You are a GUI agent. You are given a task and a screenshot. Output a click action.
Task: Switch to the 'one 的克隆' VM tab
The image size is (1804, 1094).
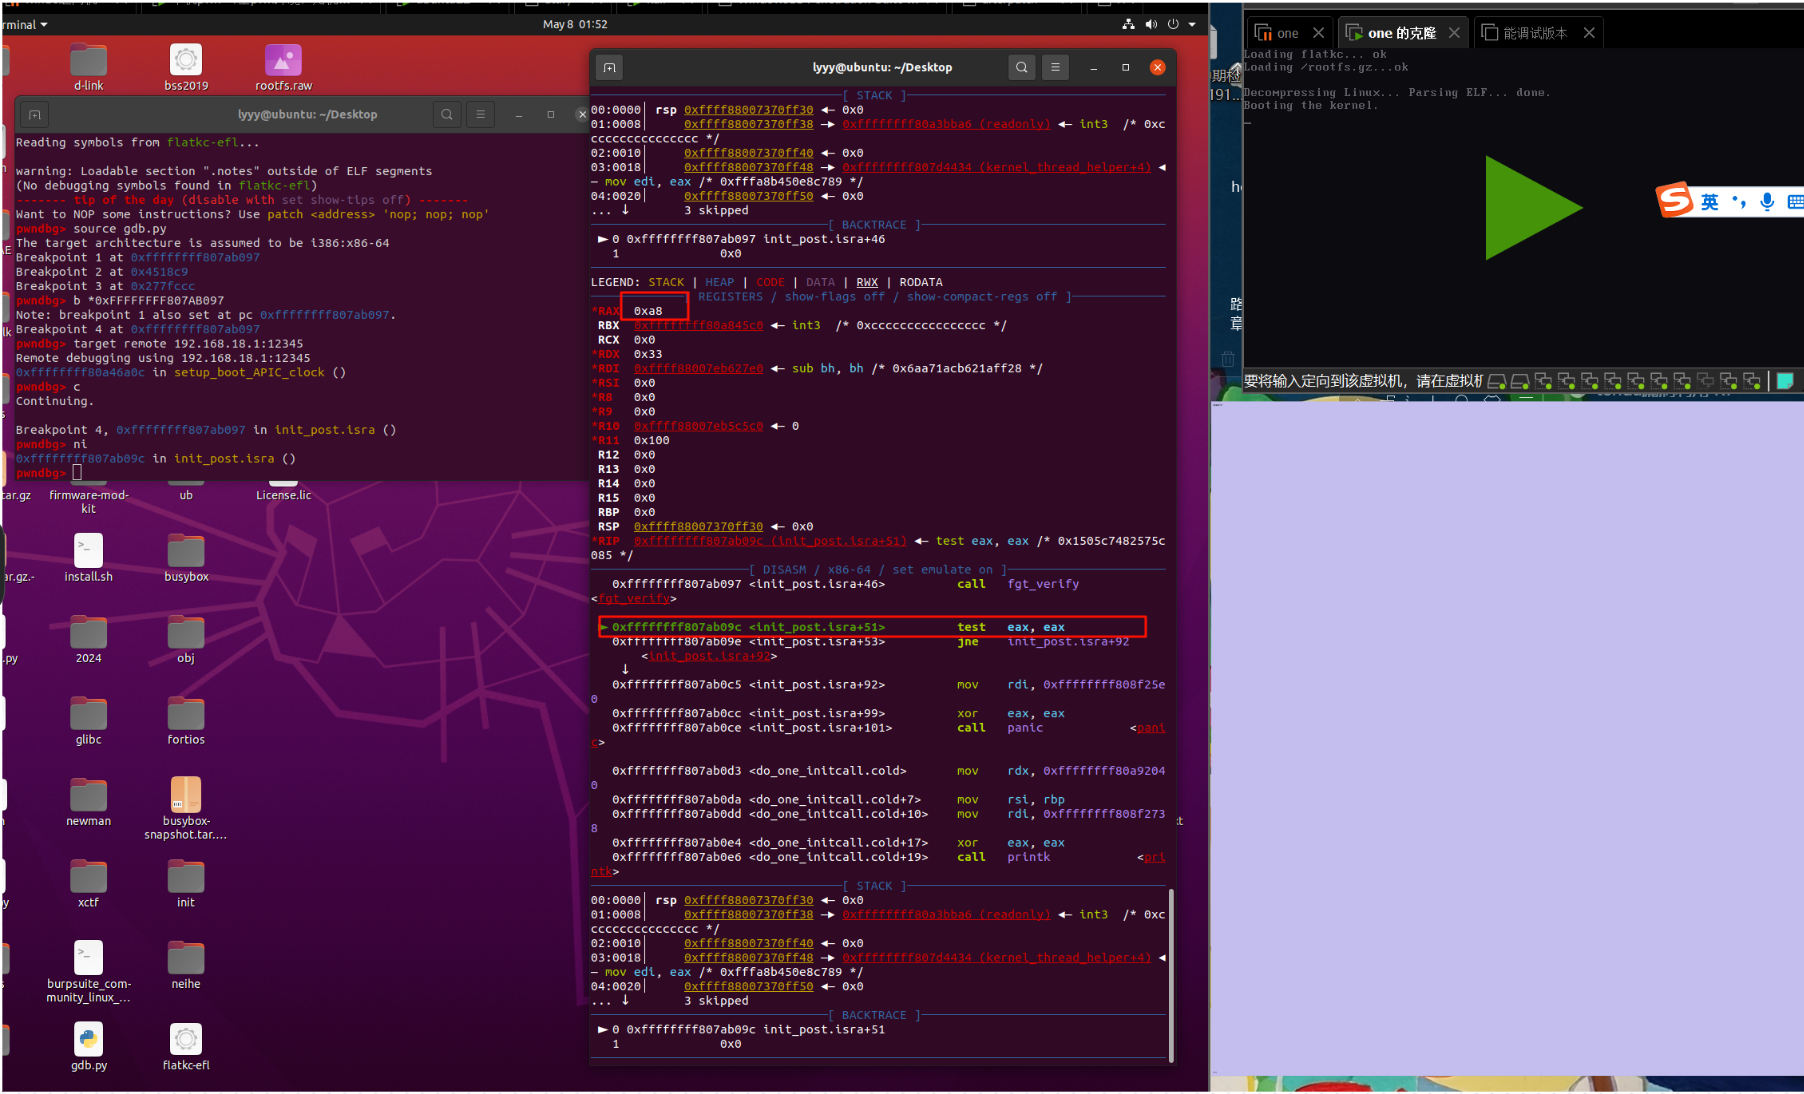coord(1400,33)
